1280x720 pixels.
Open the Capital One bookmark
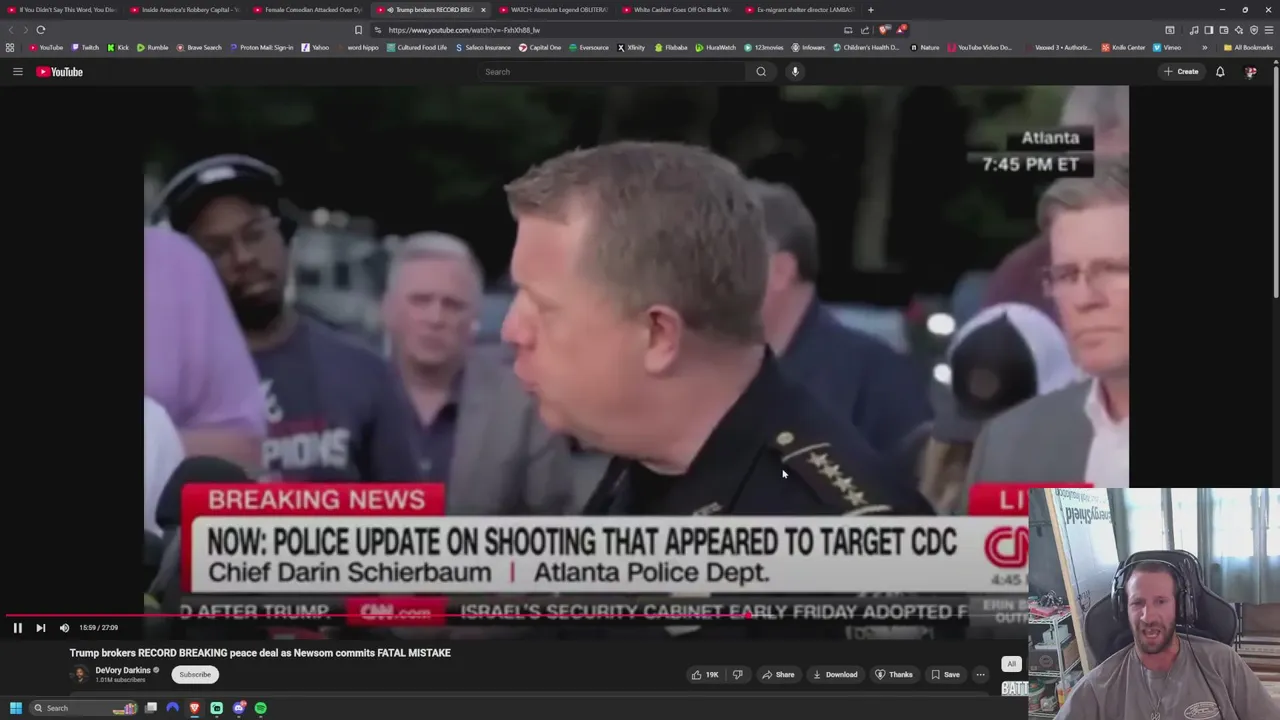pyautogui.click(x=540, y=47)
